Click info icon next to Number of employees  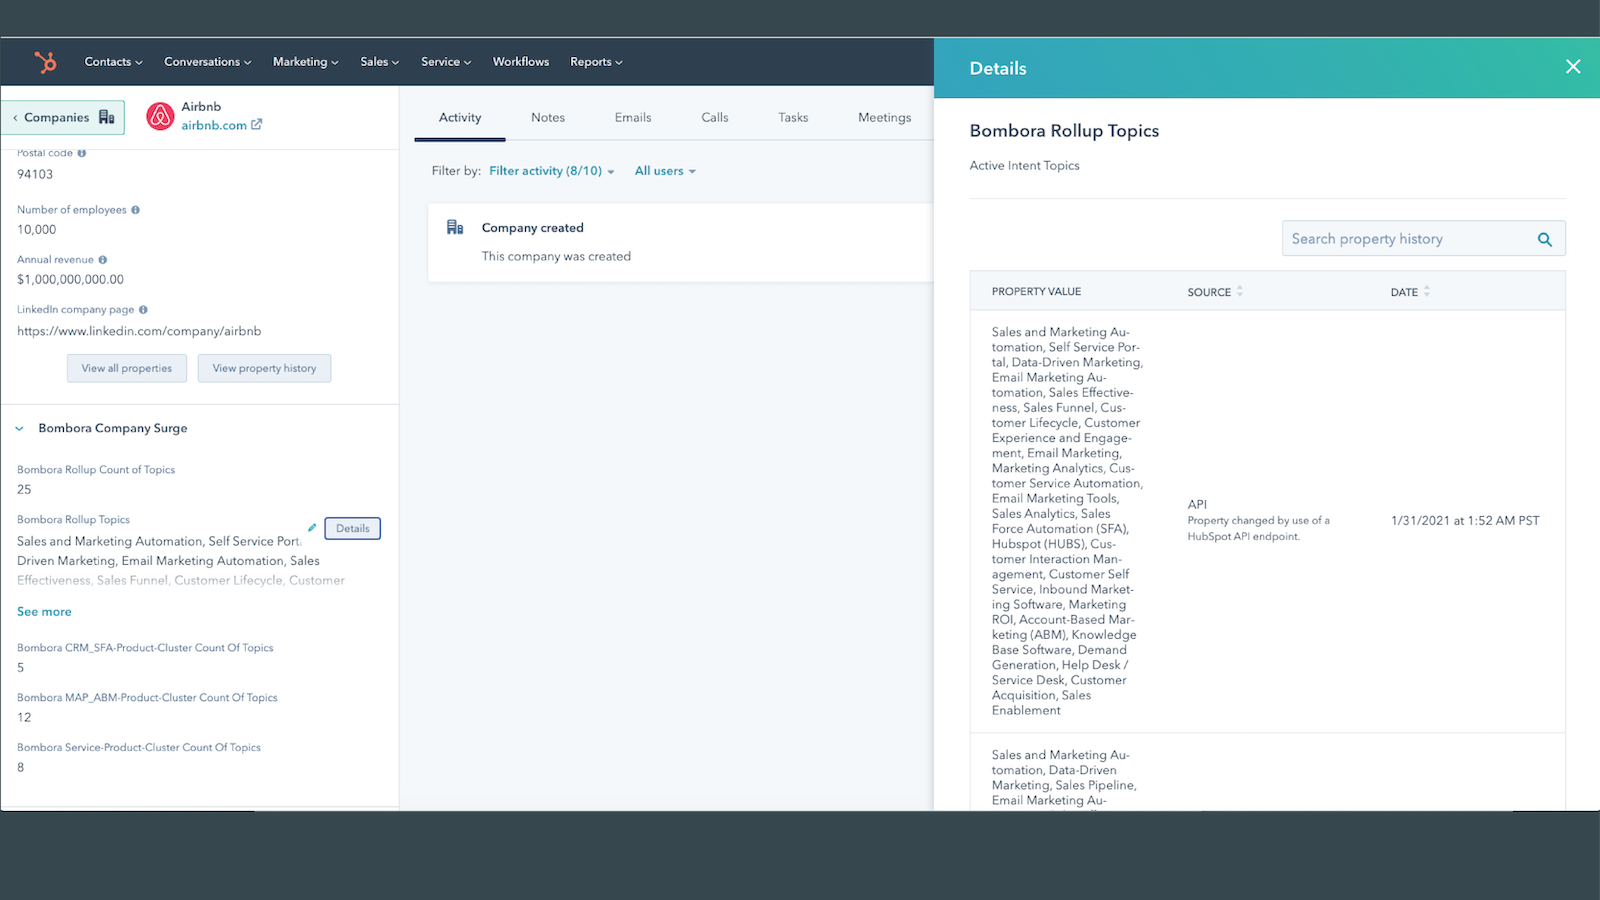coord(136,210)
